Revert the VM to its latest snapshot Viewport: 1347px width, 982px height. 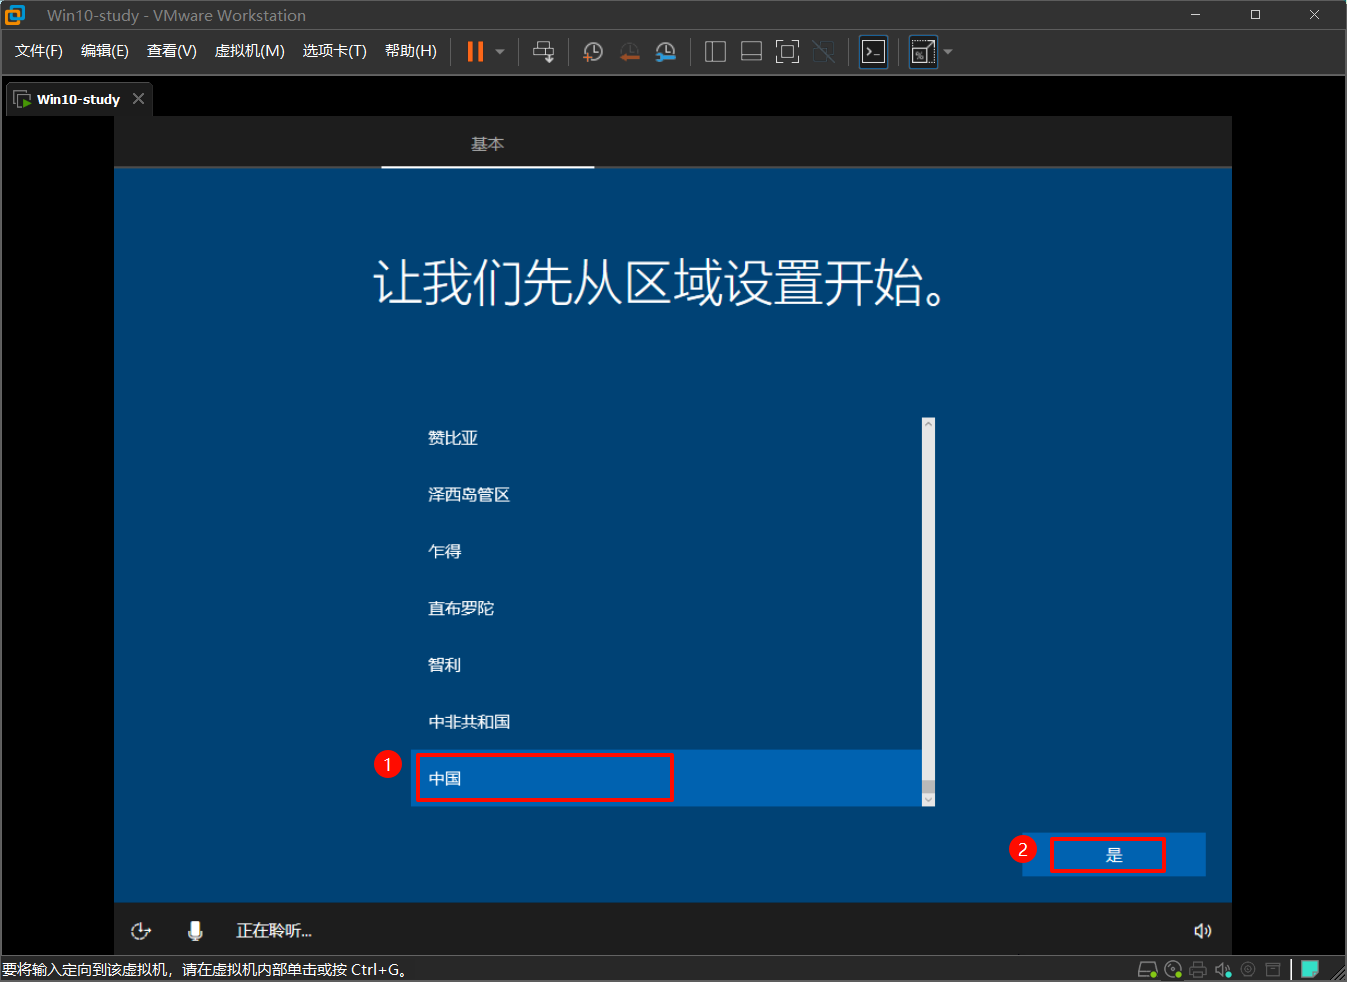click(x=629, y=51)
